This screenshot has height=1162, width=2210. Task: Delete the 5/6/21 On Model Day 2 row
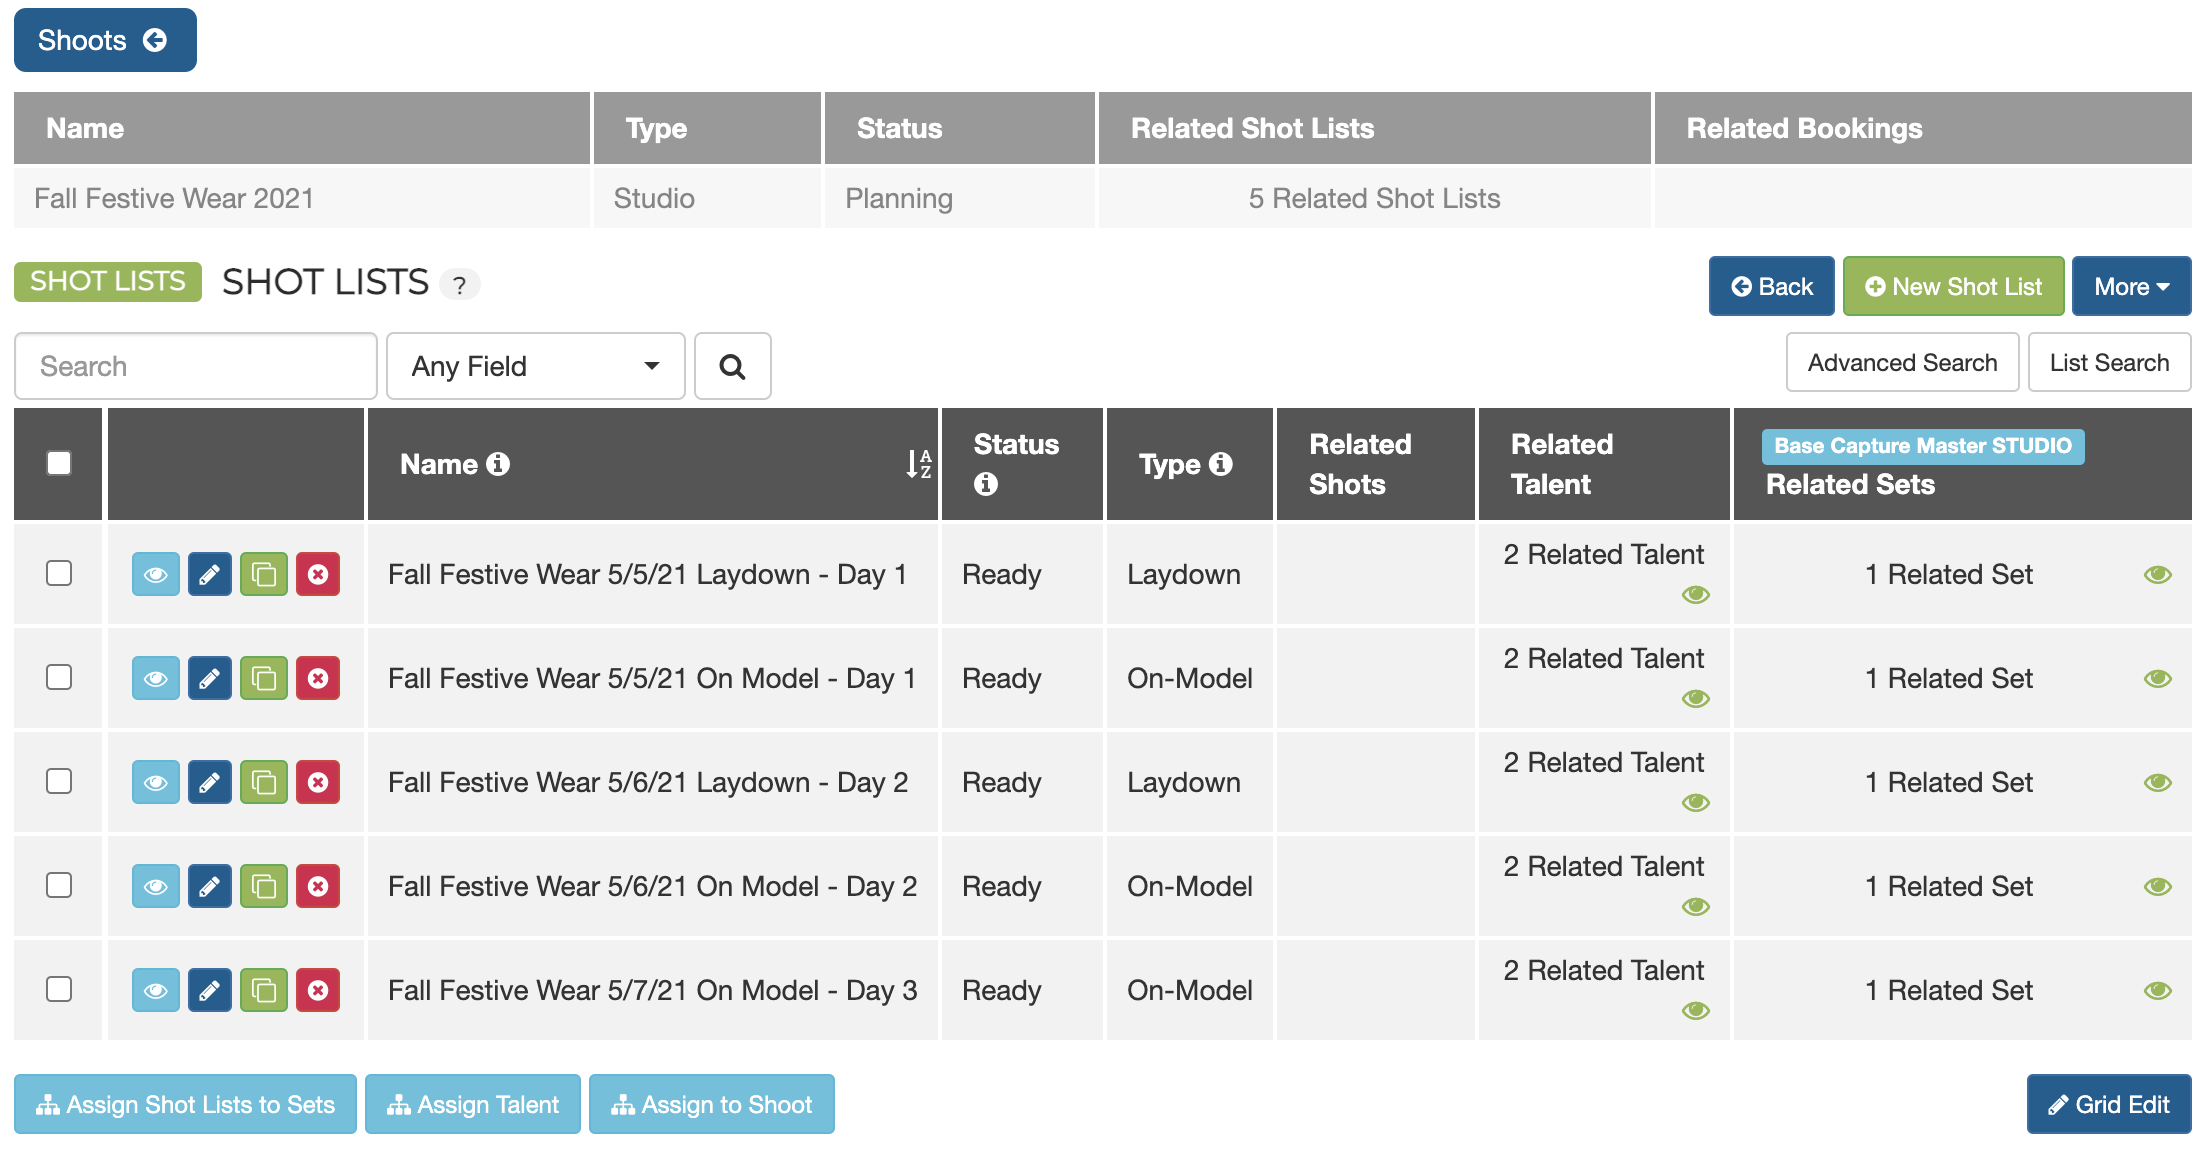[x=318, y=887]
